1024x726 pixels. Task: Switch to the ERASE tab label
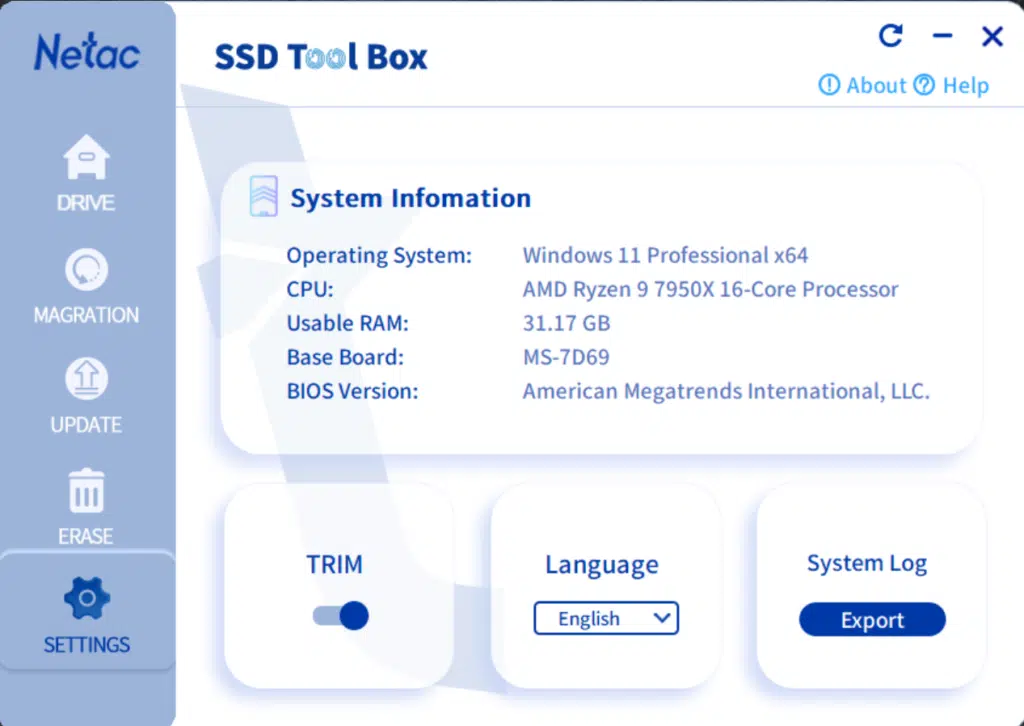tap(86, 536)
